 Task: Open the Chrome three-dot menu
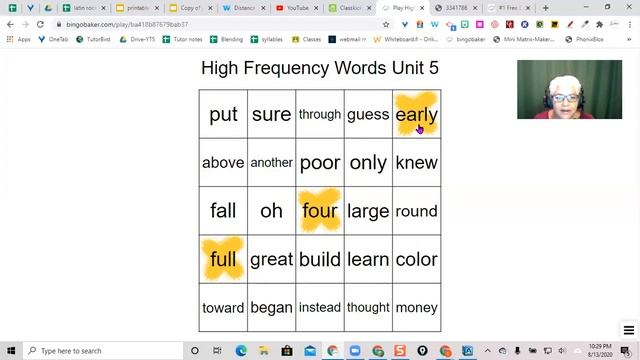[x=630, y=24]
